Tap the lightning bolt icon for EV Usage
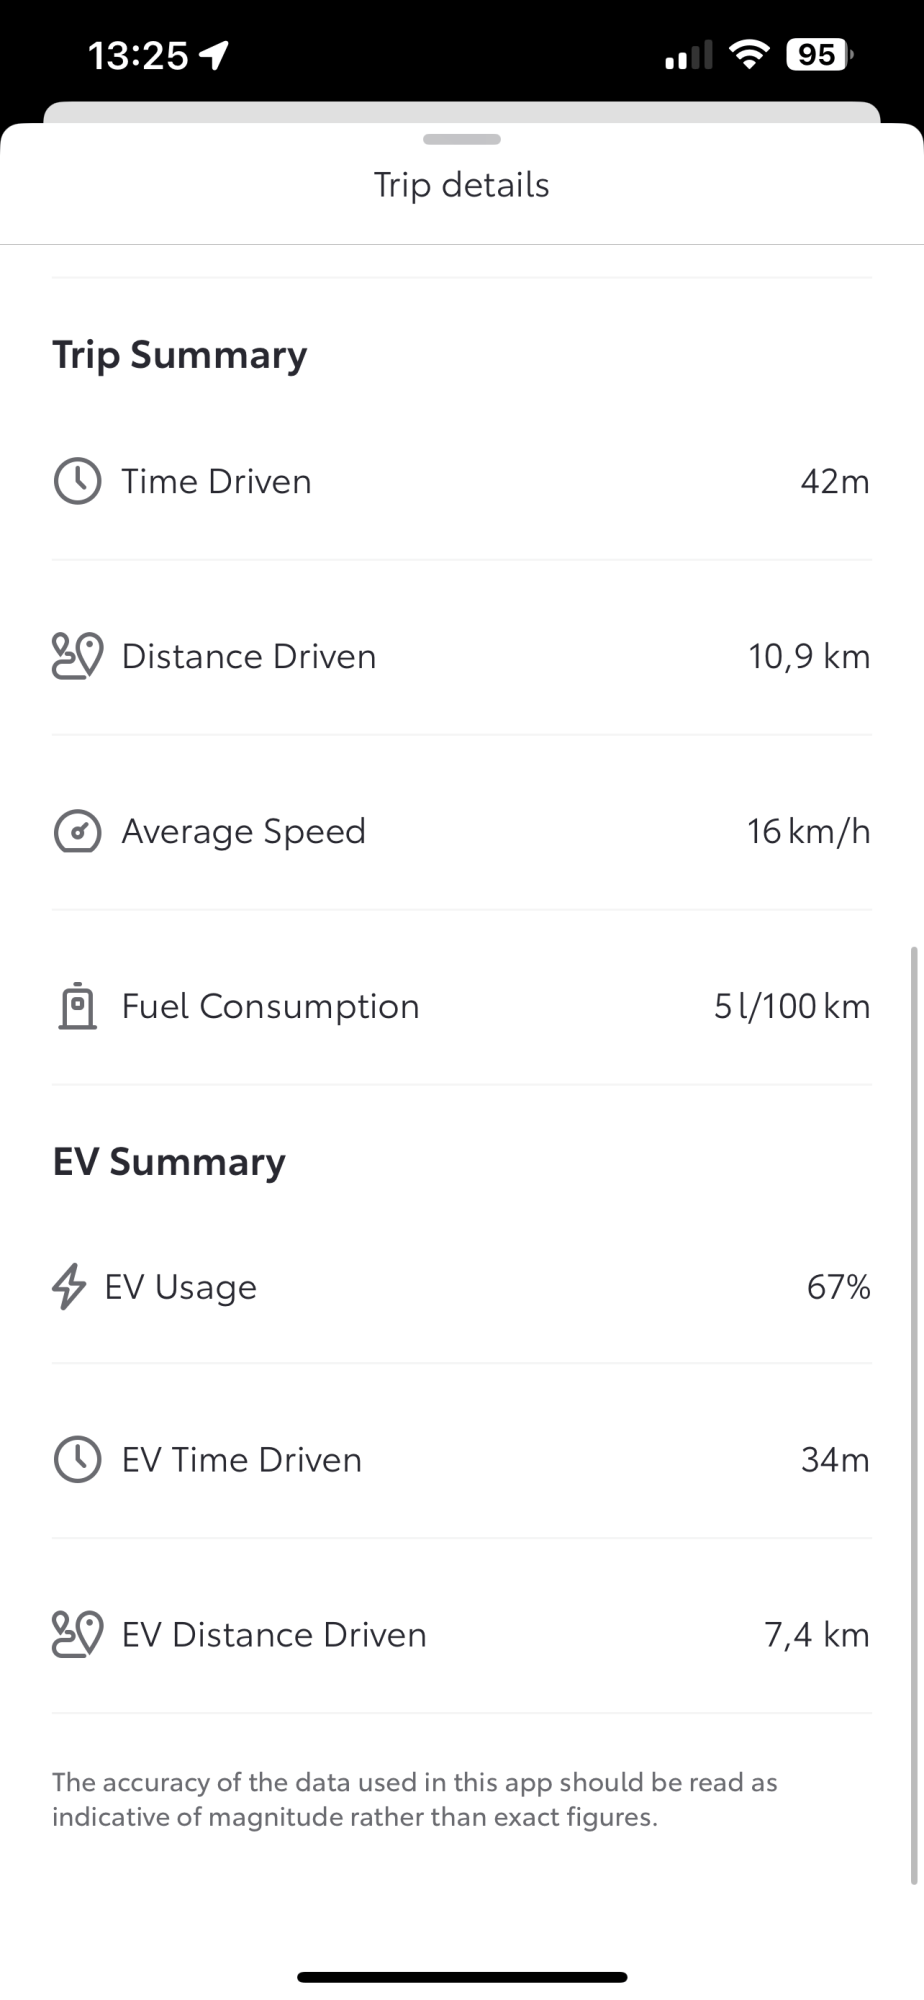 [69, 1286]
